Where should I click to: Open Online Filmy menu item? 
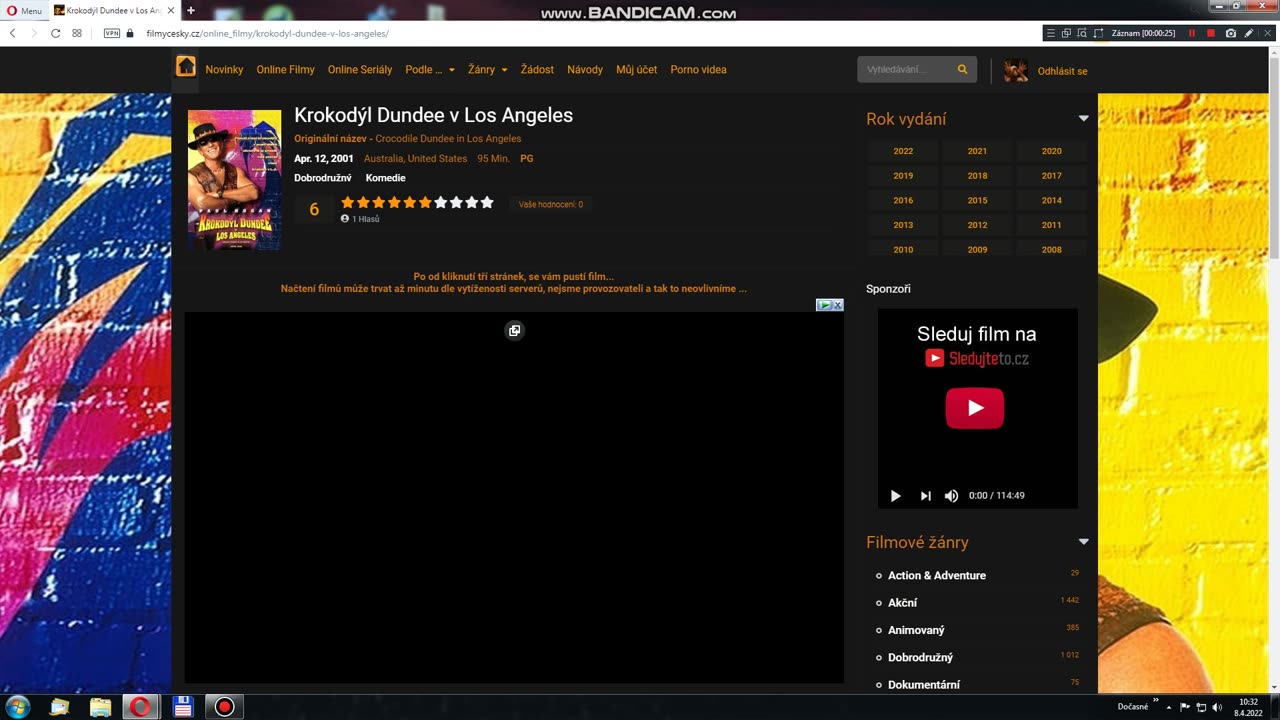tap(285, 70)
